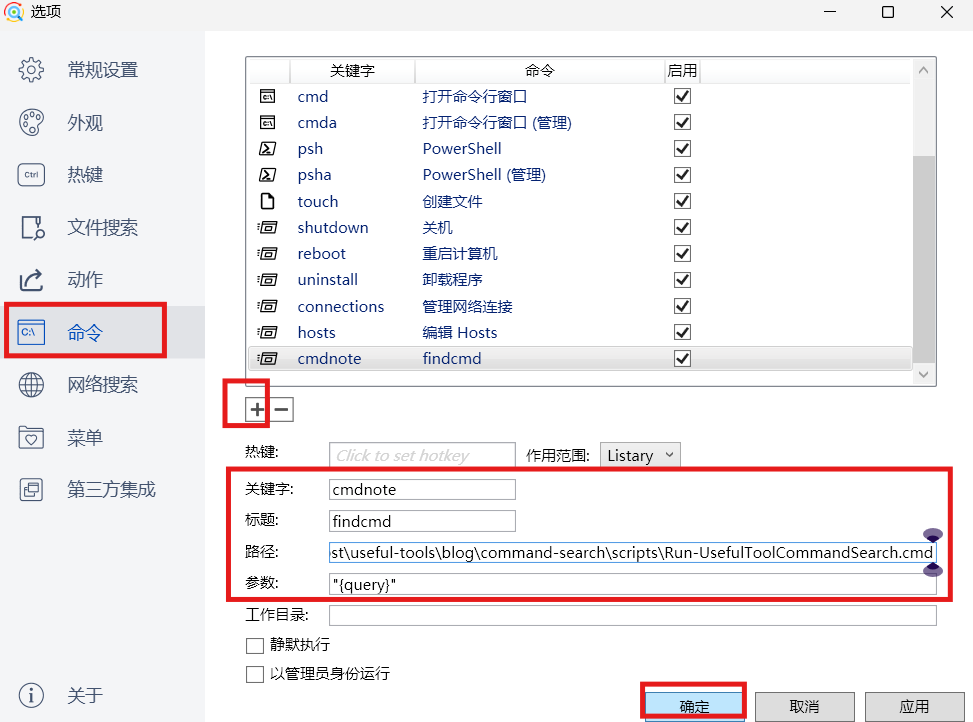Click the list scroll-up arrow

923,70
